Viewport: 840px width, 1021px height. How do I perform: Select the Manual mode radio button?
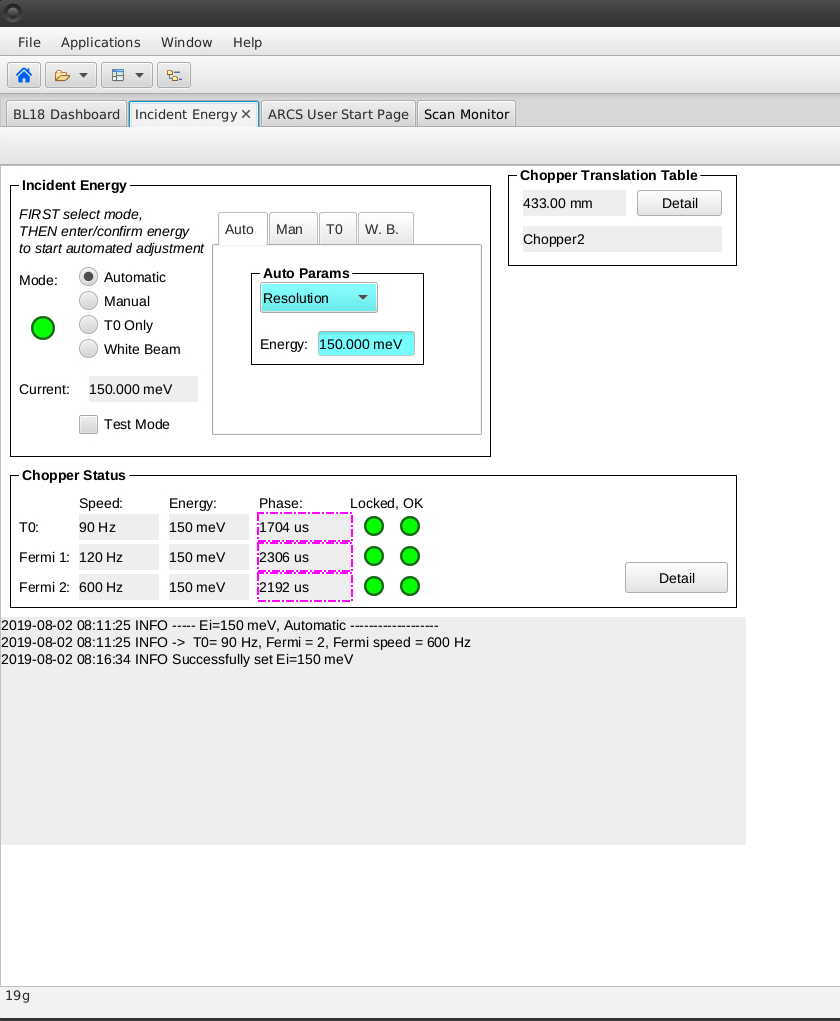click(89, 301)
